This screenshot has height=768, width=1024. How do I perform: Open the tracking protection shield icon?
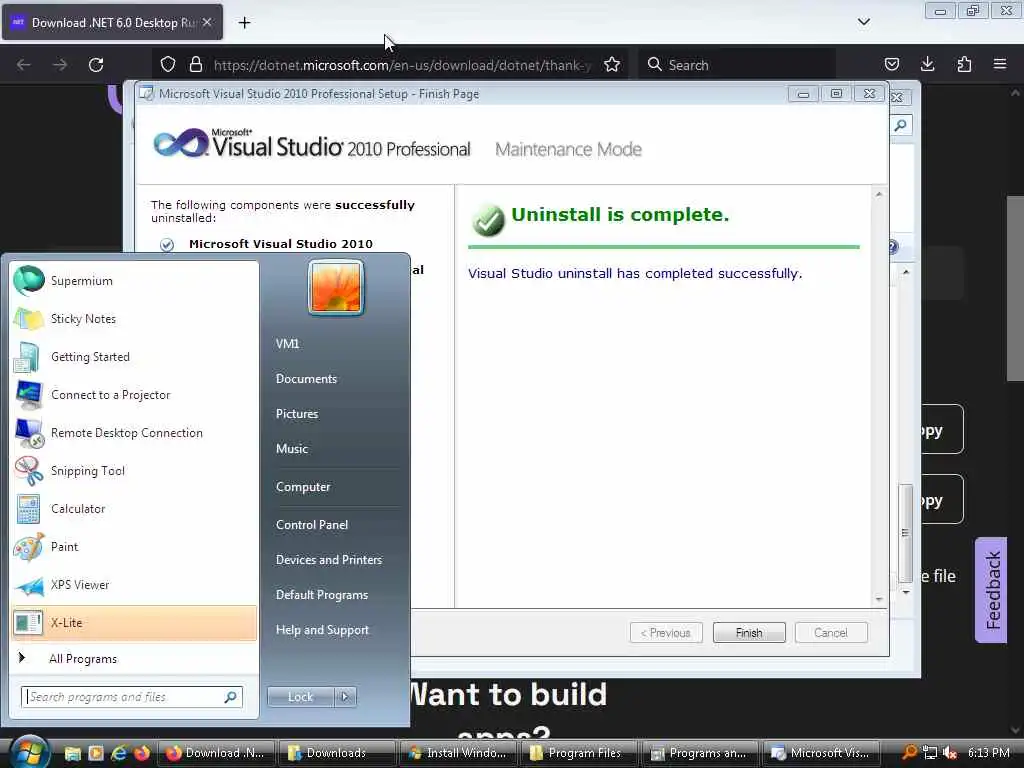coord(168,65)
